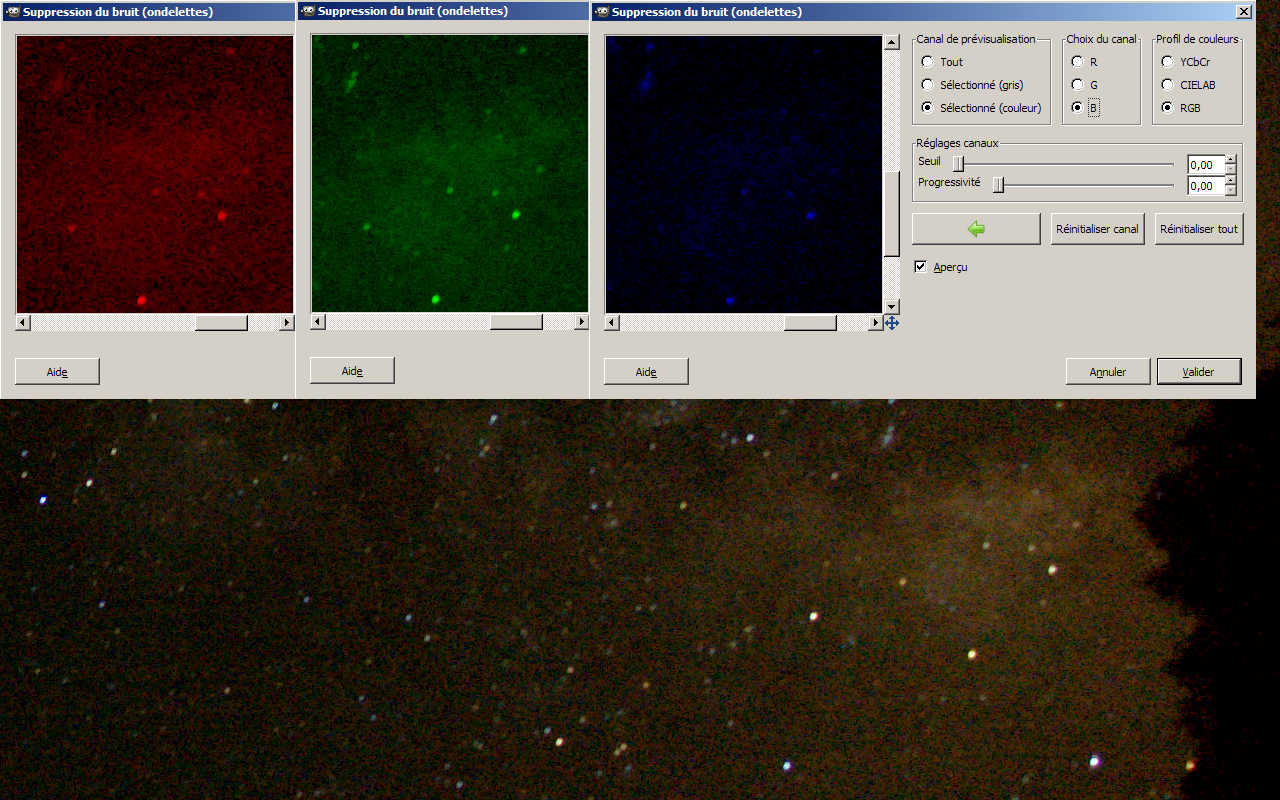Viewport: 1280px width, 800px height.
Task: Select the YCbCr color profile
Action: coord(1167,62)
